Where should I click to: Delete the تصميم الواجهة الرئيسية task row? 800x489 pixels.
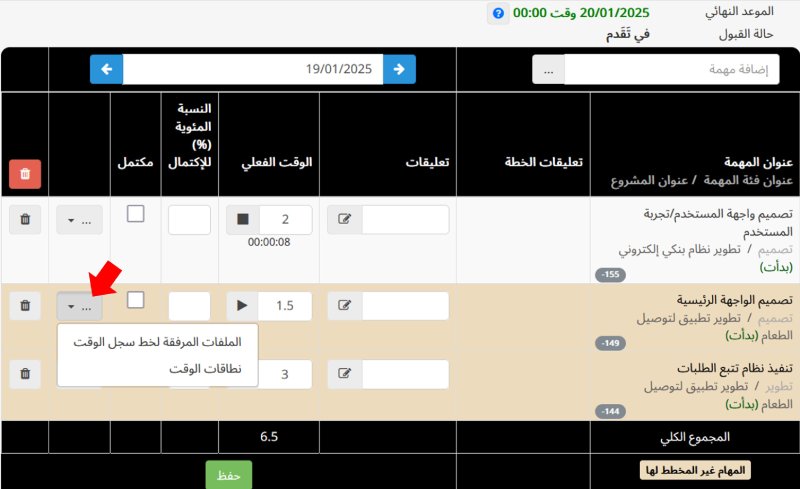click(25, 306)
